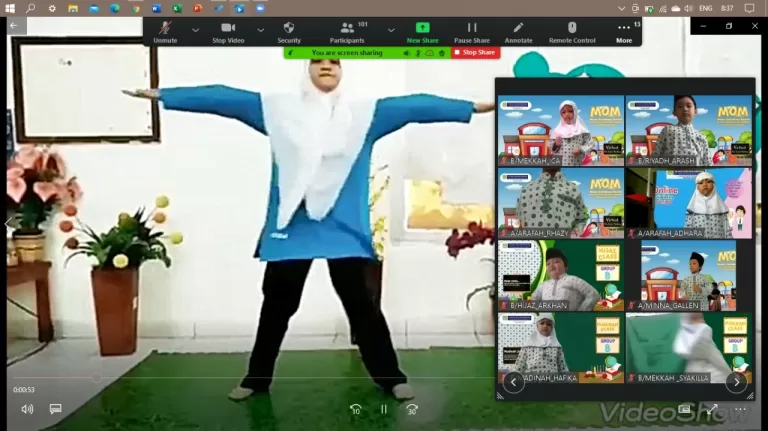This screenshot has width=768, height=431.
Task: Open audio options arrow beside Unmute
Action: [195, 30]
